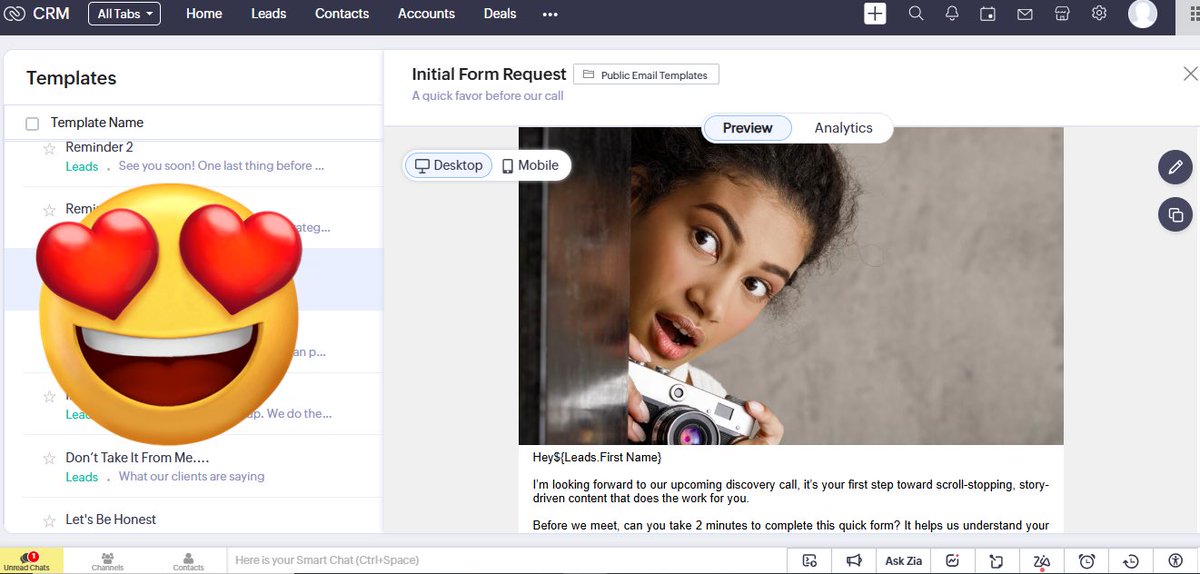Image resolution: width=1200 pixels, height=574 pixels.
Task: Star the Reminder 2 template
Action: click(x=49, y=148)
